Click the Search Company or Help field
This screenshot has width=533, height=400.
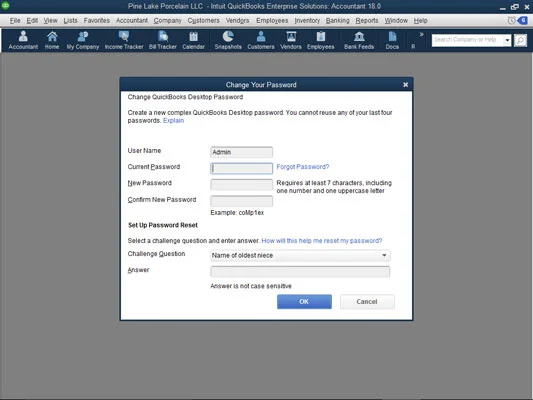click(x=468, y=40)
